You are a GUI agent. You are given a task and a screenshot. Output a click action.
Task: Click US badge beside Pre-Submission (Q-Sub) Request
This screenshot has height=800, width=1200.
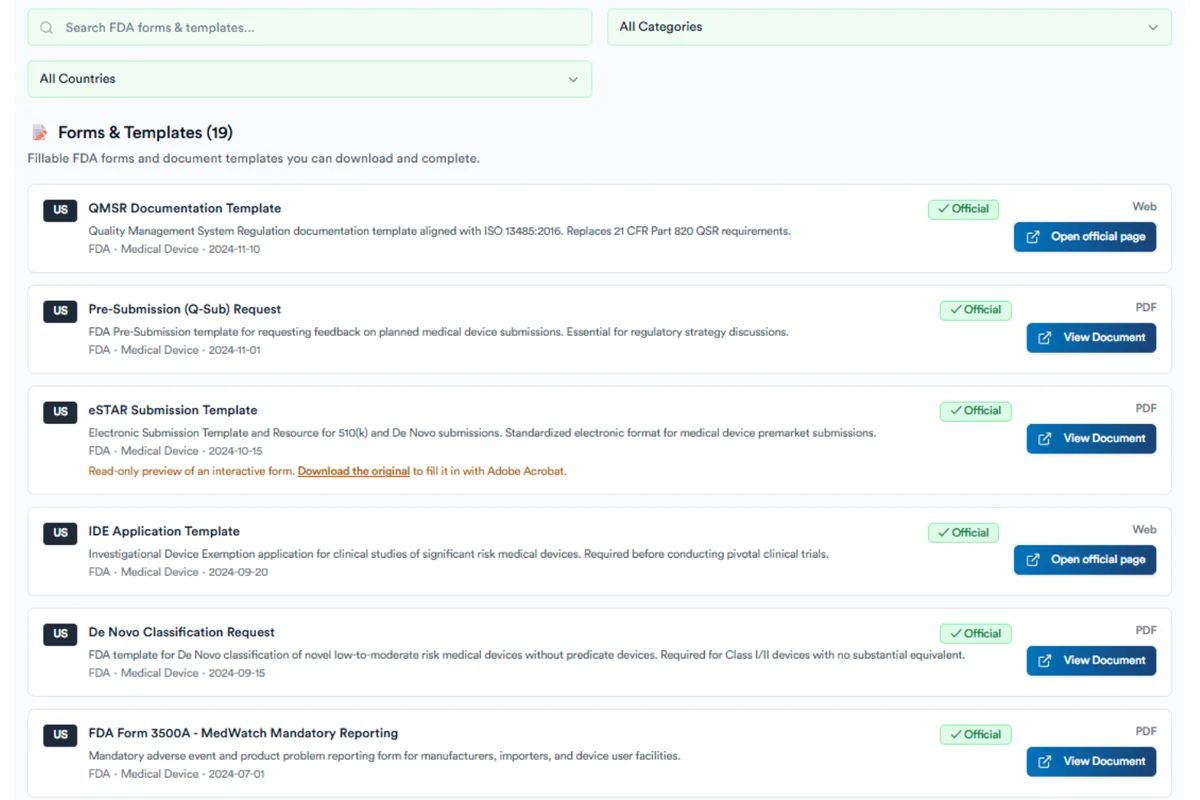(60, 311)
